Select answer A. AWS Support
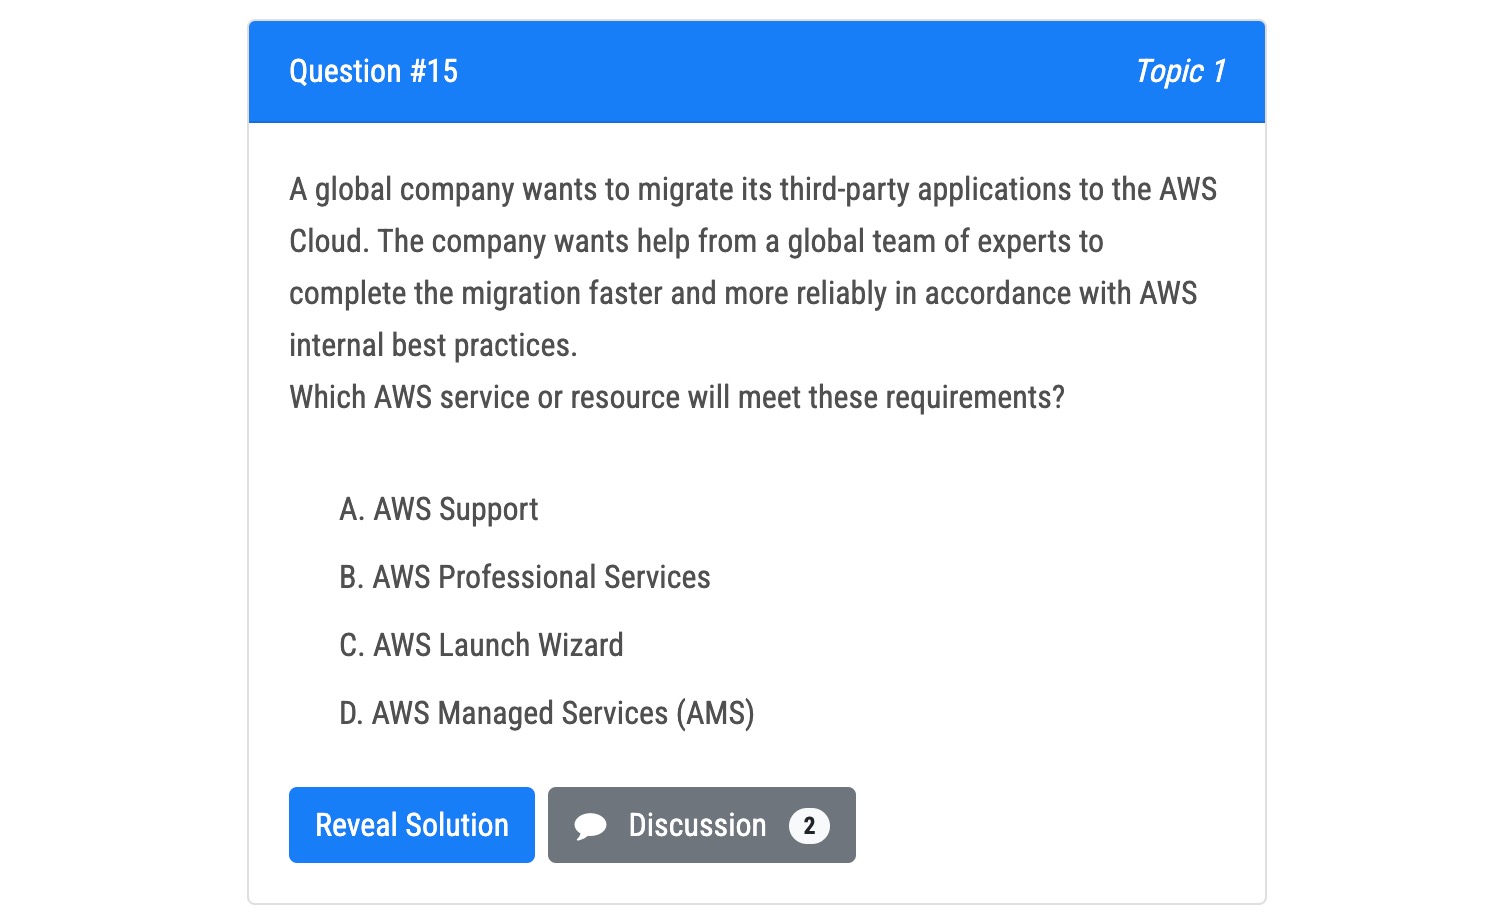The height and width of the screenshot is (920, 1508). 438,510
